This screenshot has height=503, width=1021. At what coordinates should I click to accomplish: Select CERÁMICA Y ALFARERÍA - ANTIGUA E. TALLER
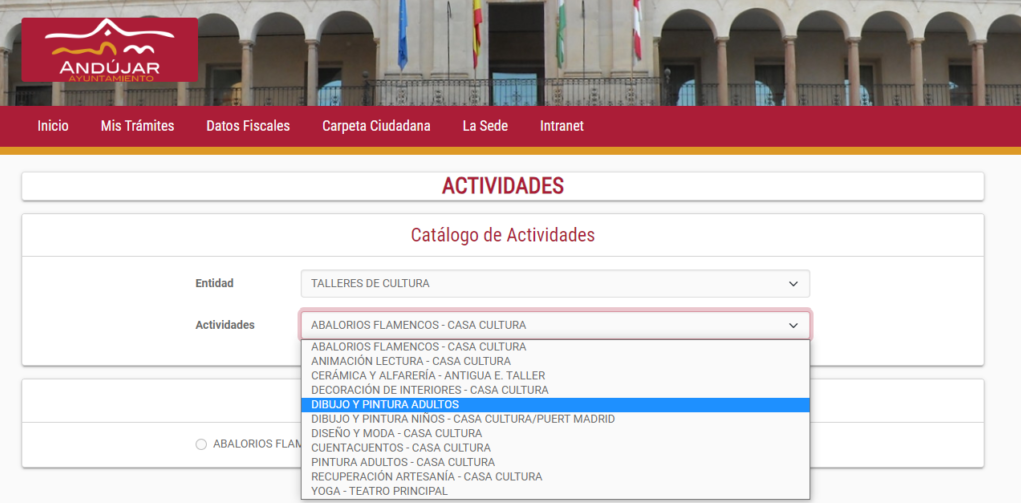coord(555,376)
